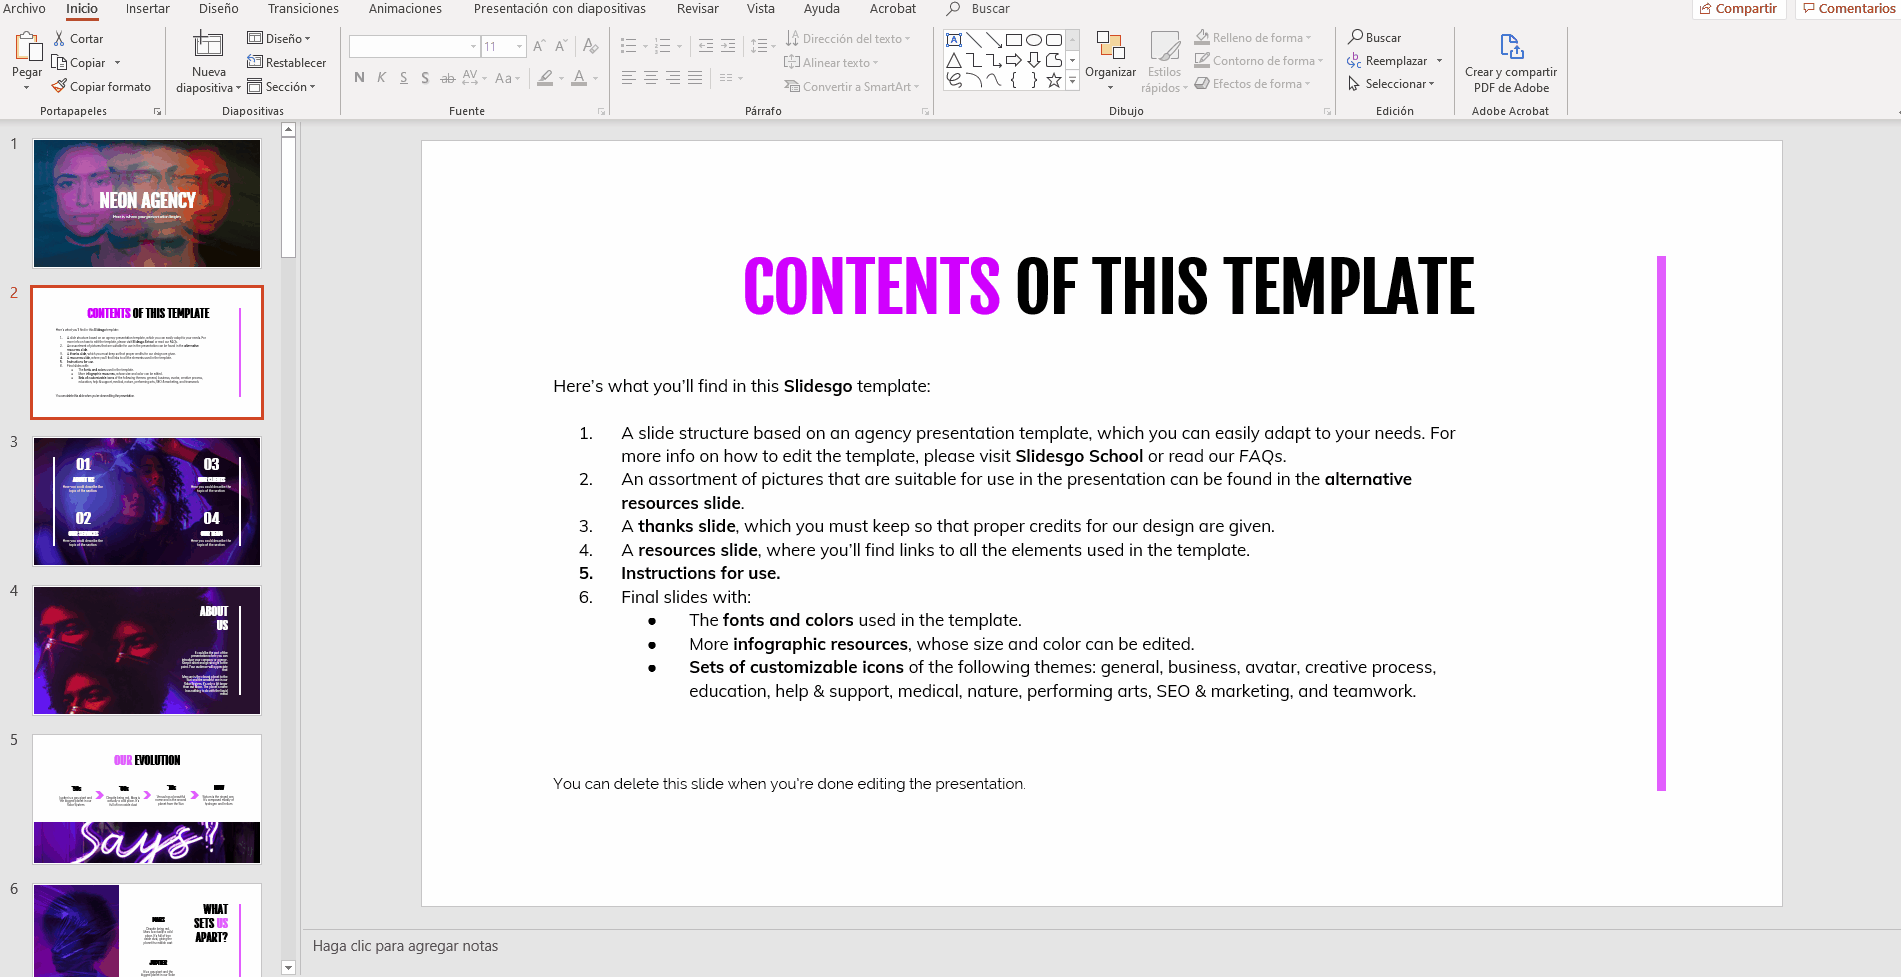Select the straight line shape

tap(974, 40)
